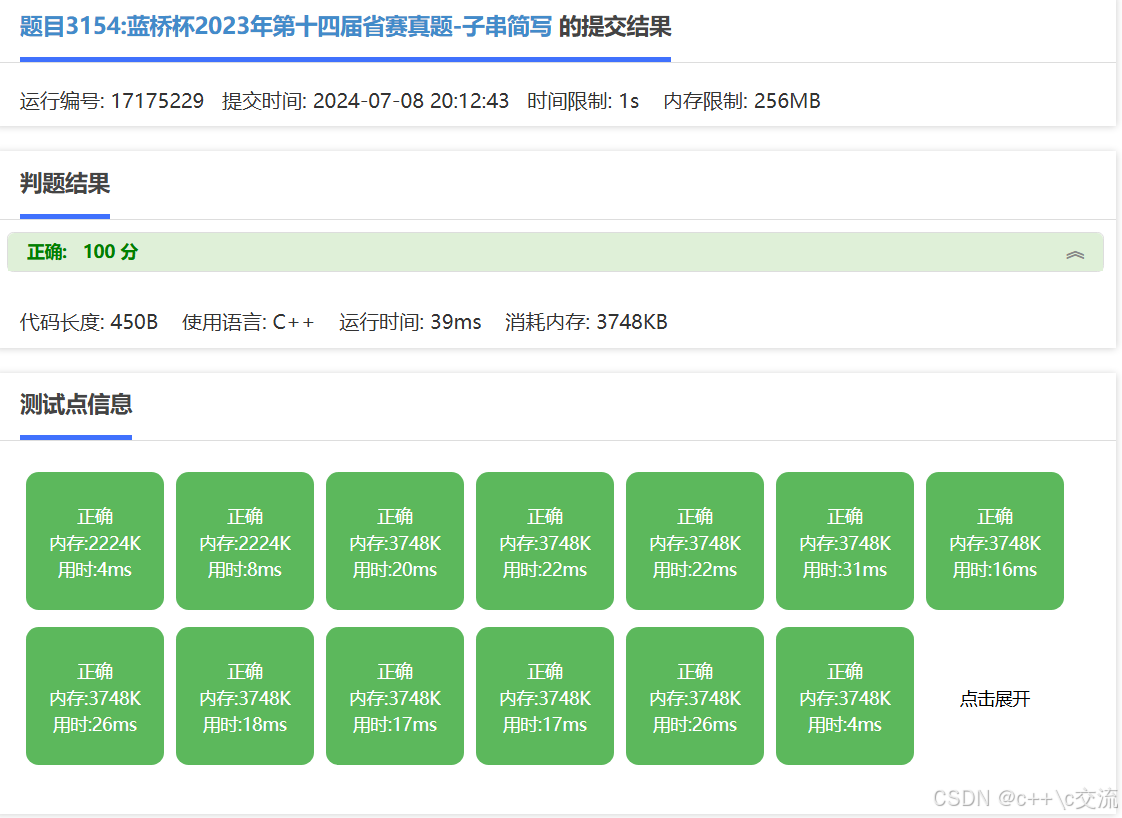Screen dimensions: 1122x818
Task: Click the 消耗内存: 3748KB text
Action: point(586,322)
